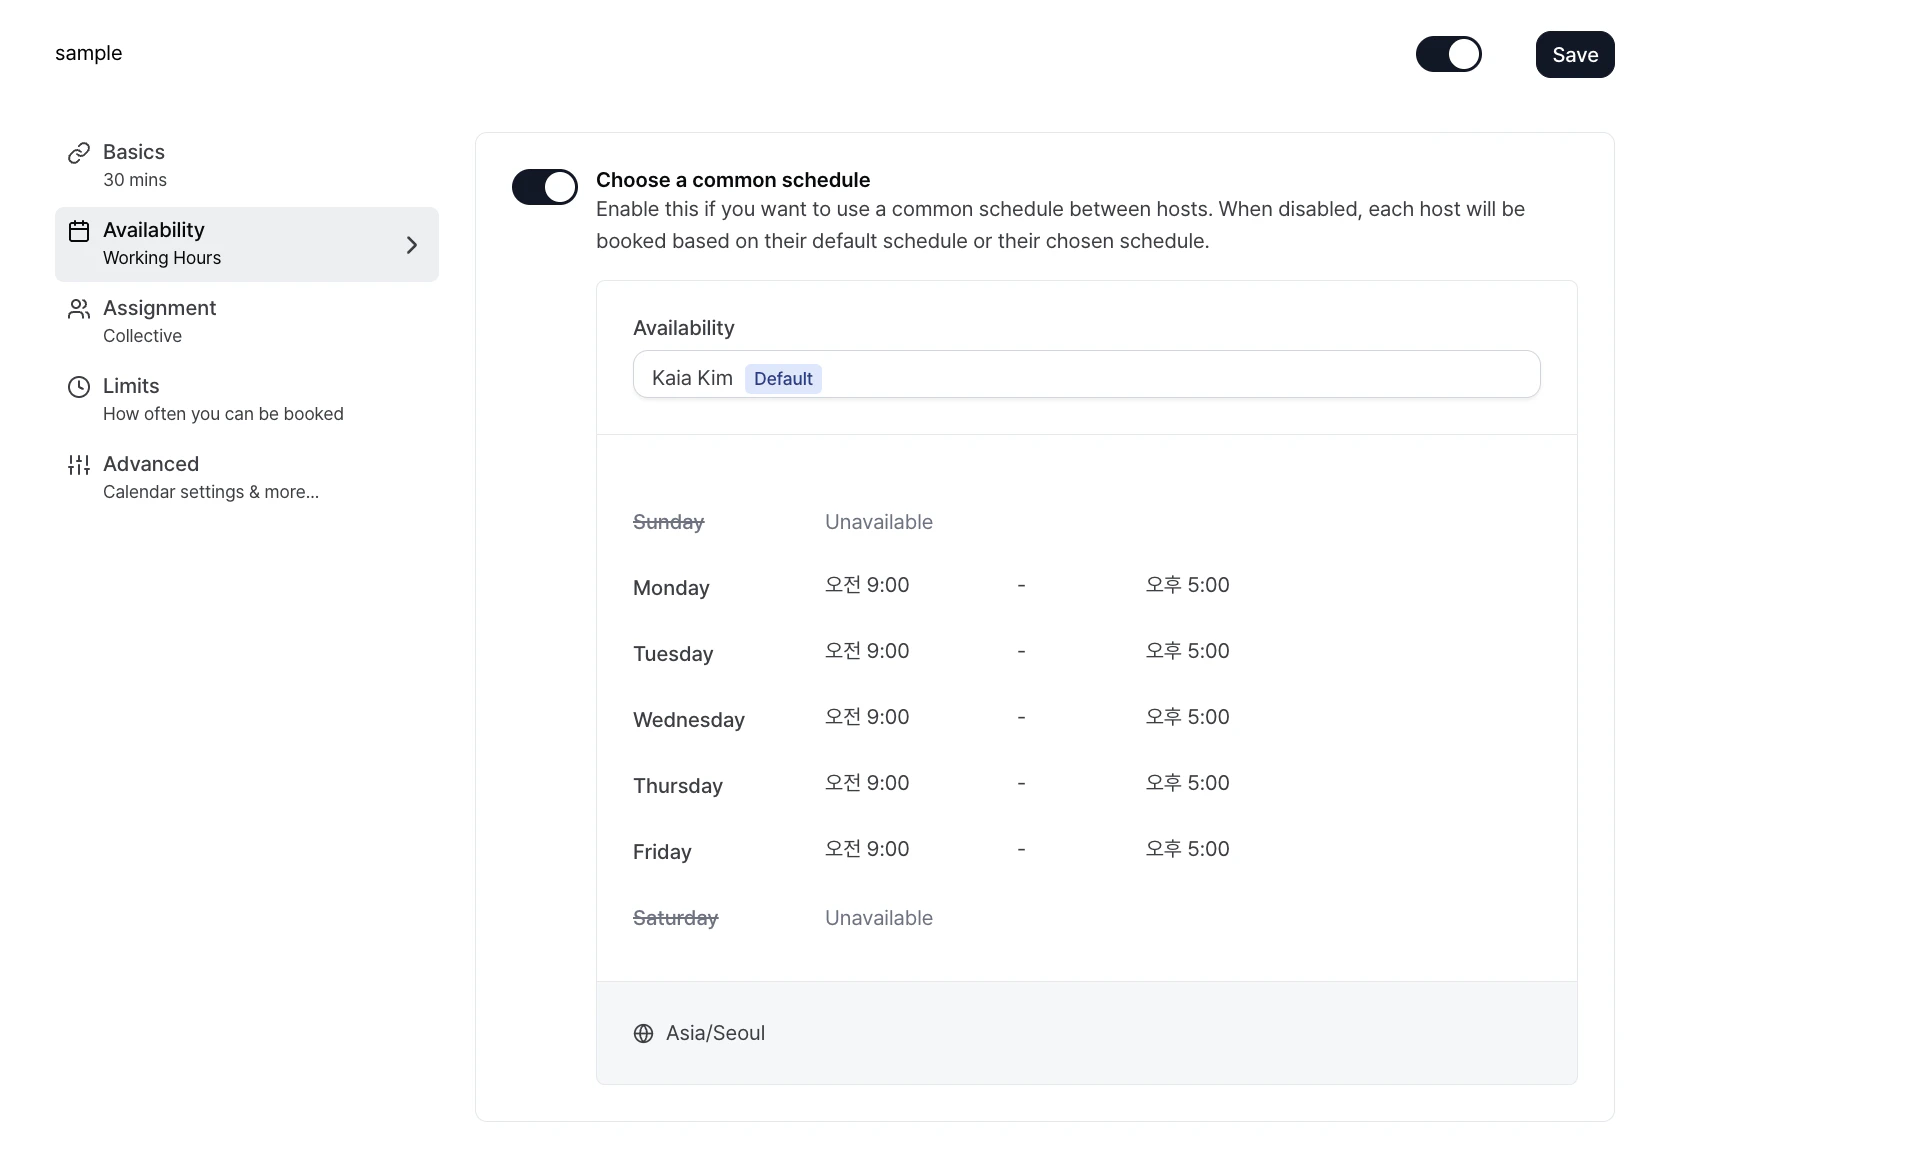
Task: Click the Default badge next to Kaia Kim
Action: 783,378
